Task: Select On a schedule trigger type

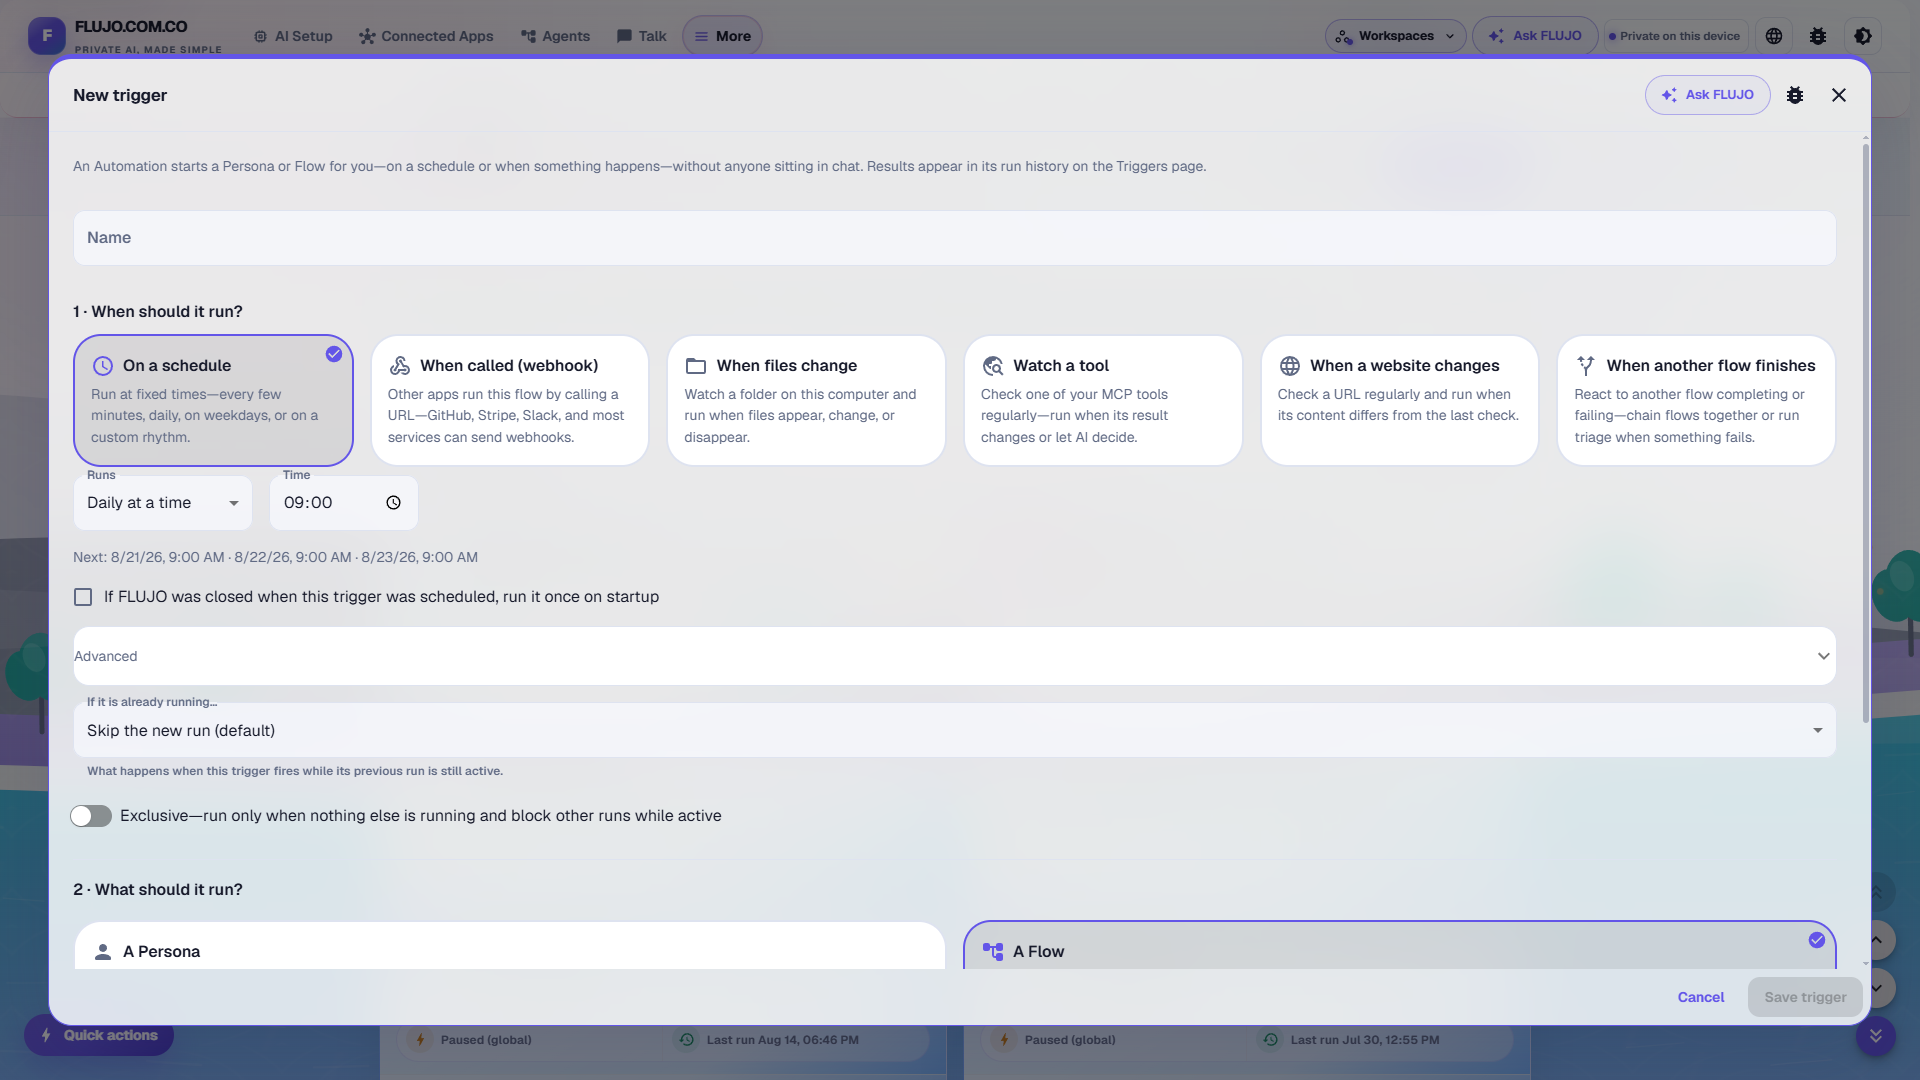Action: (213, 400)
